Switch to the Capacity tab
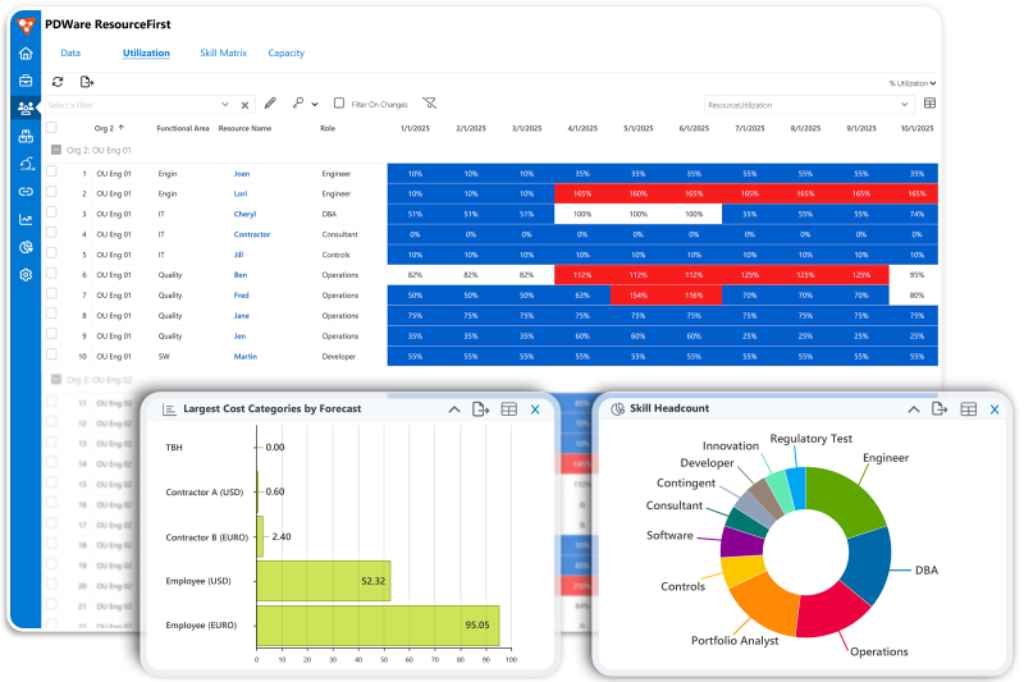The height and width of the screenshot is (682, 1024). 286,53
